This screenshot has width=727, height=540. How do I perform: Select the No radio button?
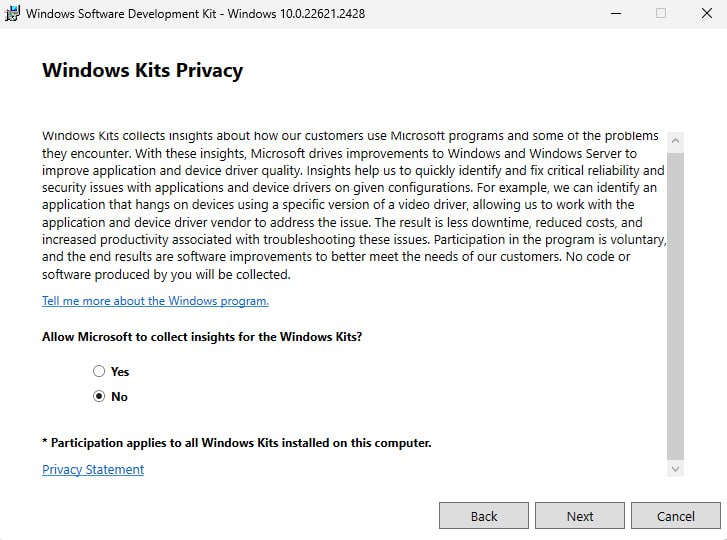coord(99,396)
